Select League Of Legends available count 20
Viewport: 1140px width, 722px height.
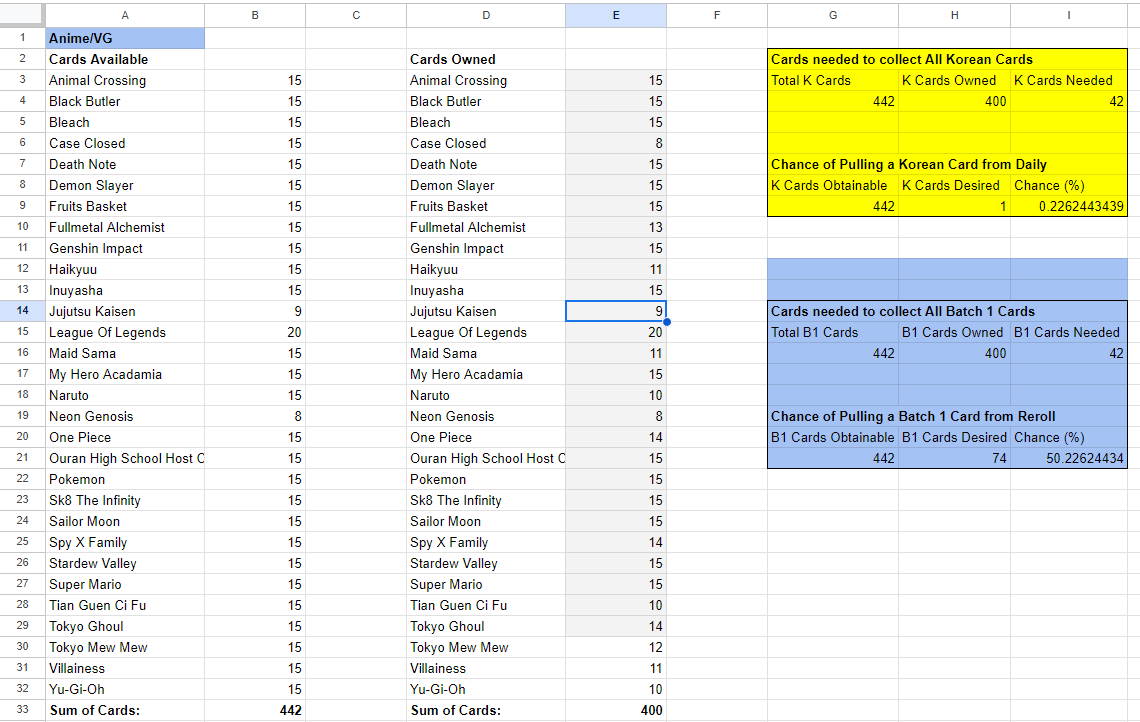(x=254, y=333)
